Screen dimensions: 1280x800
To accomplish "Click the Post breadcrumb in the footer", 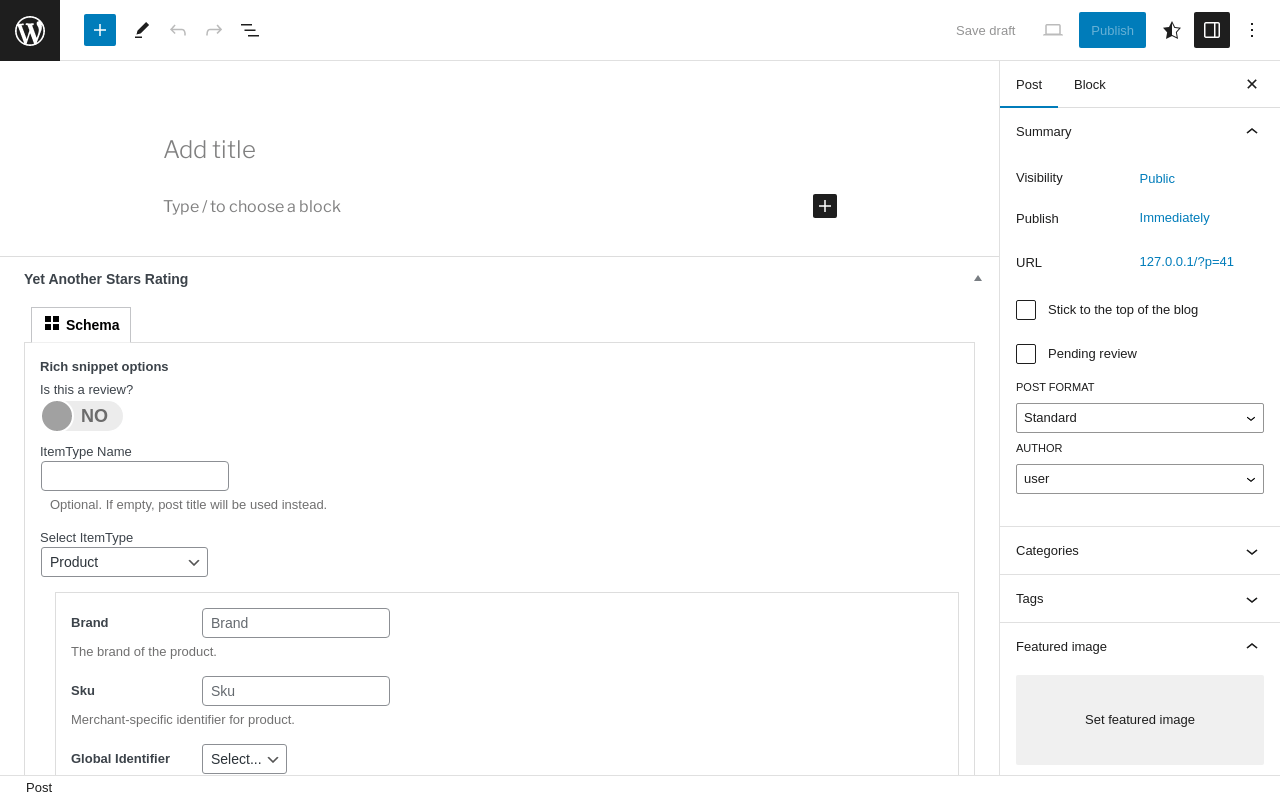I will 39,788.
